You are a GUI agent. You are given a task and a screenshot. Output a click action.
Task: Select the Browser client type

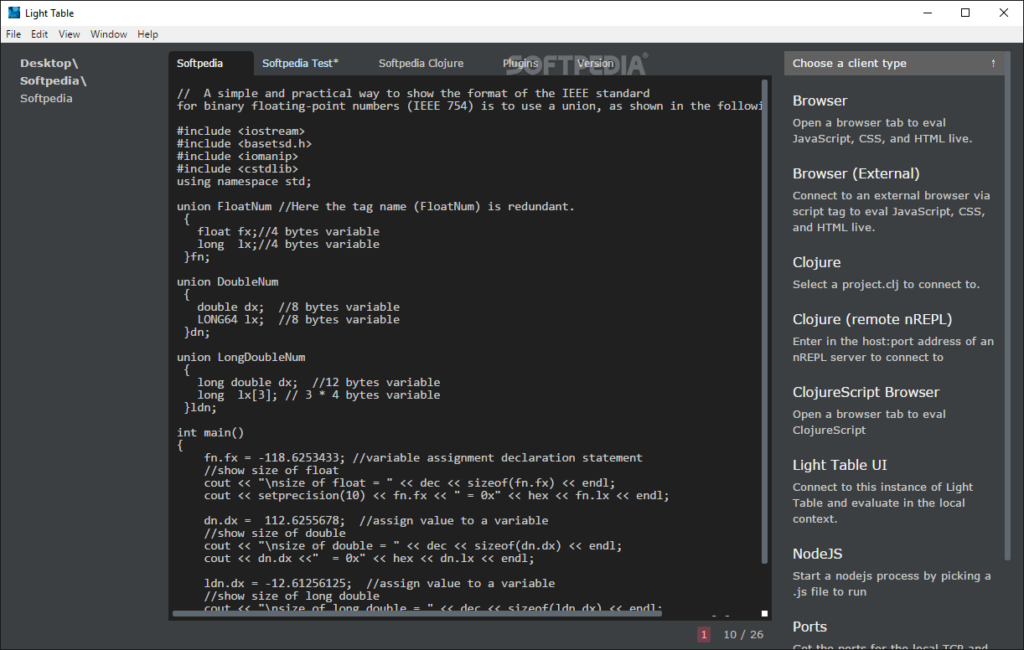tap(820, 101)
